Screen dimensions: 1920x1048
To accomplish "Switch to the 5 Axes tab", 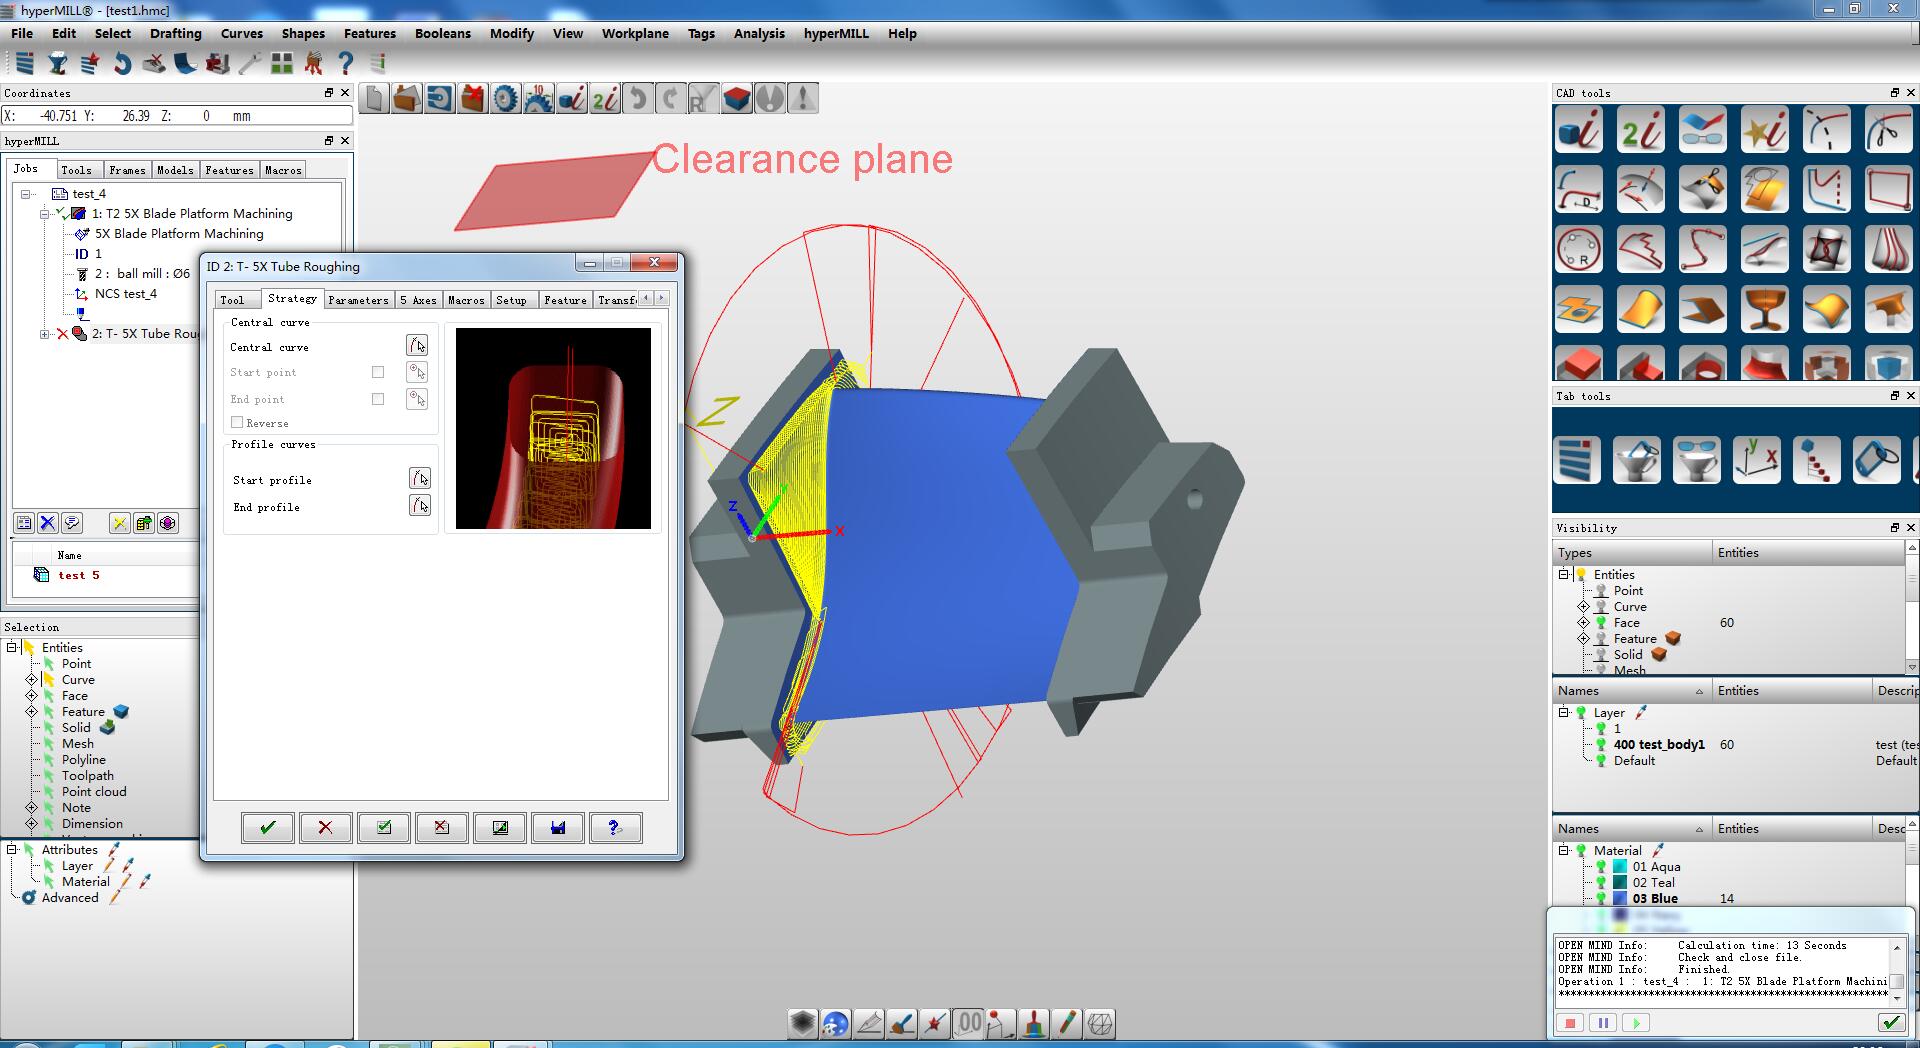I will (418, 300).
